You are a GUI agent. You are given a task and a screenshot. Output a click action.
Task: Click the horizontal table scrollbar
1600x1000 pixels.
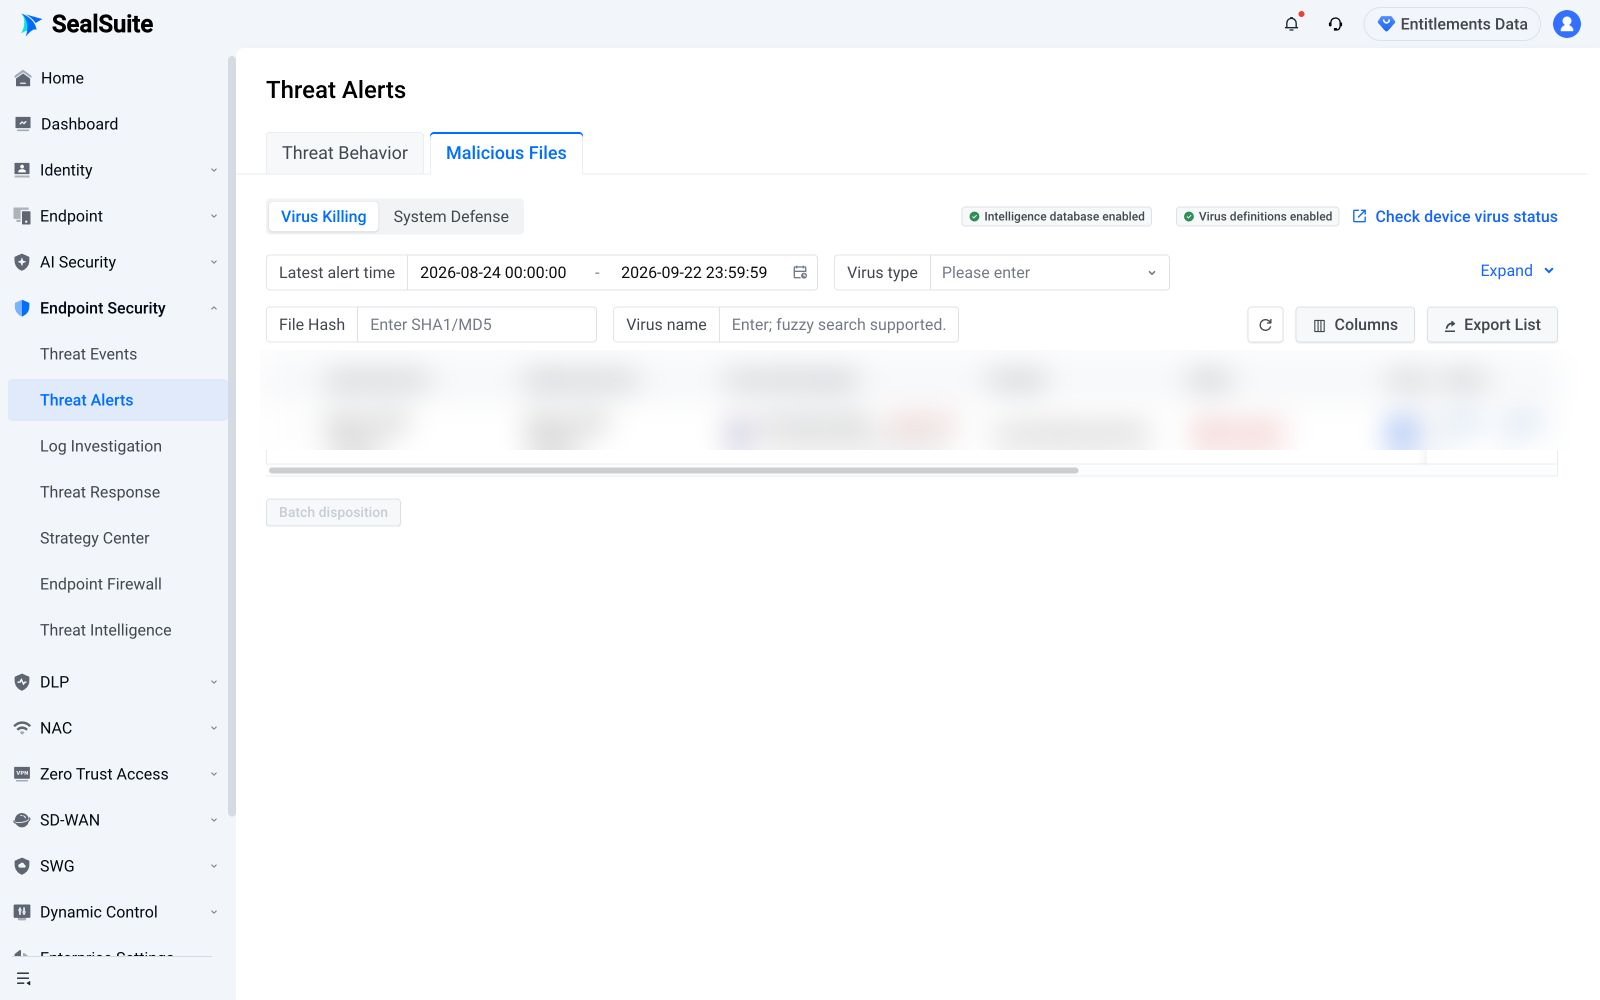pyautogui.click(x=673, y=470)
